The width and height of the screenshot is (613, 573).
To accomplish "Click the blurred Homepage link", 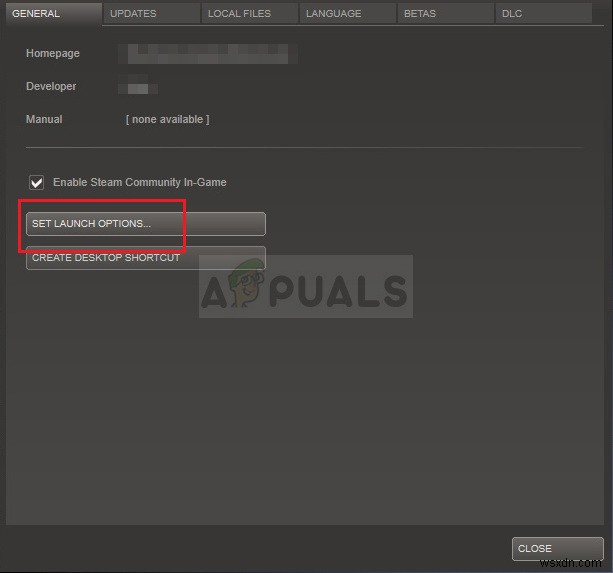I will pos(208,54).
